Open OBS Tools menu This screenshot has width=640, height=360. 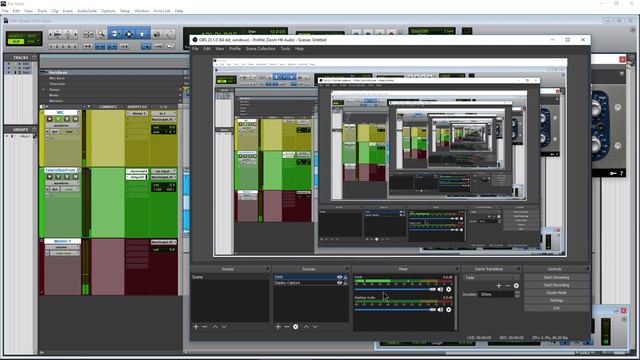tap(285, 49)
